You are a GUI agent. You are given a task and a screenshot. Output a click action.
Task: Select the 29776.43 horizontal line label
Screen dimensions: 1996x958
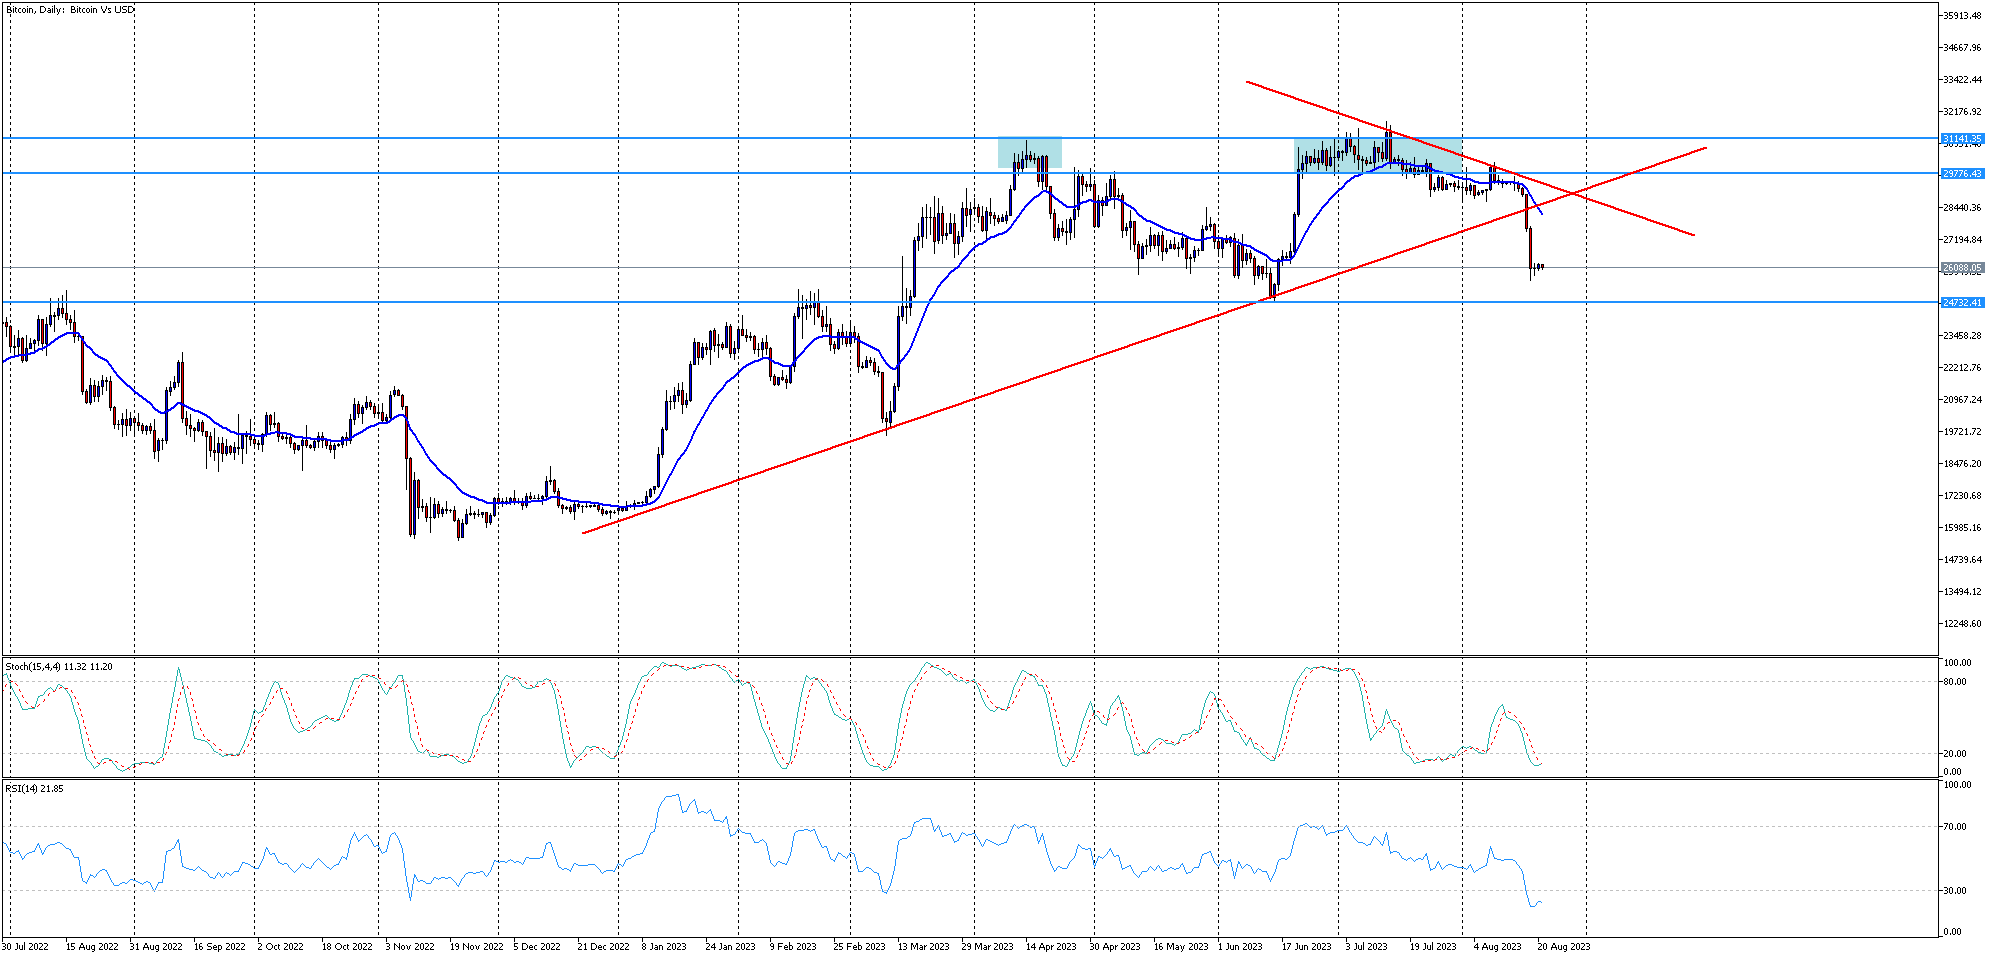(x=1961, y=174)
